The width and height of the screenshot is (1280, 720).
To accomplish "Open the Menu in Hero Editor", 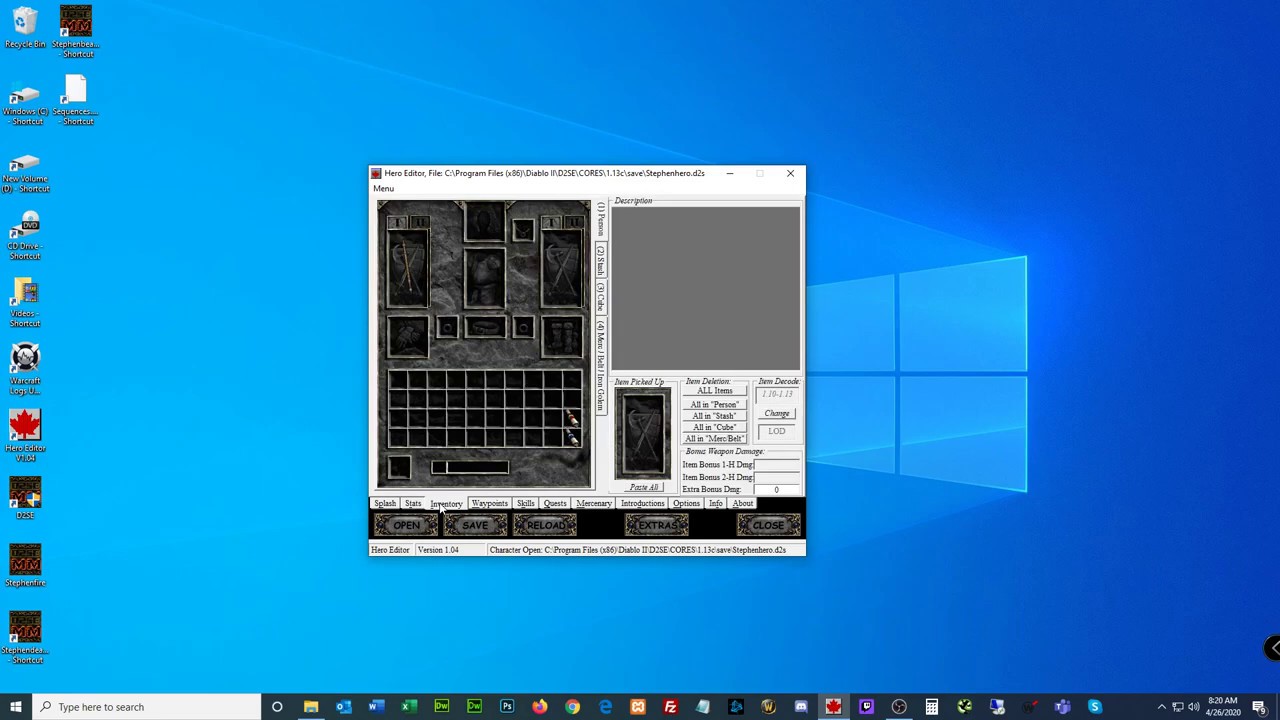I will click(383, 188).
